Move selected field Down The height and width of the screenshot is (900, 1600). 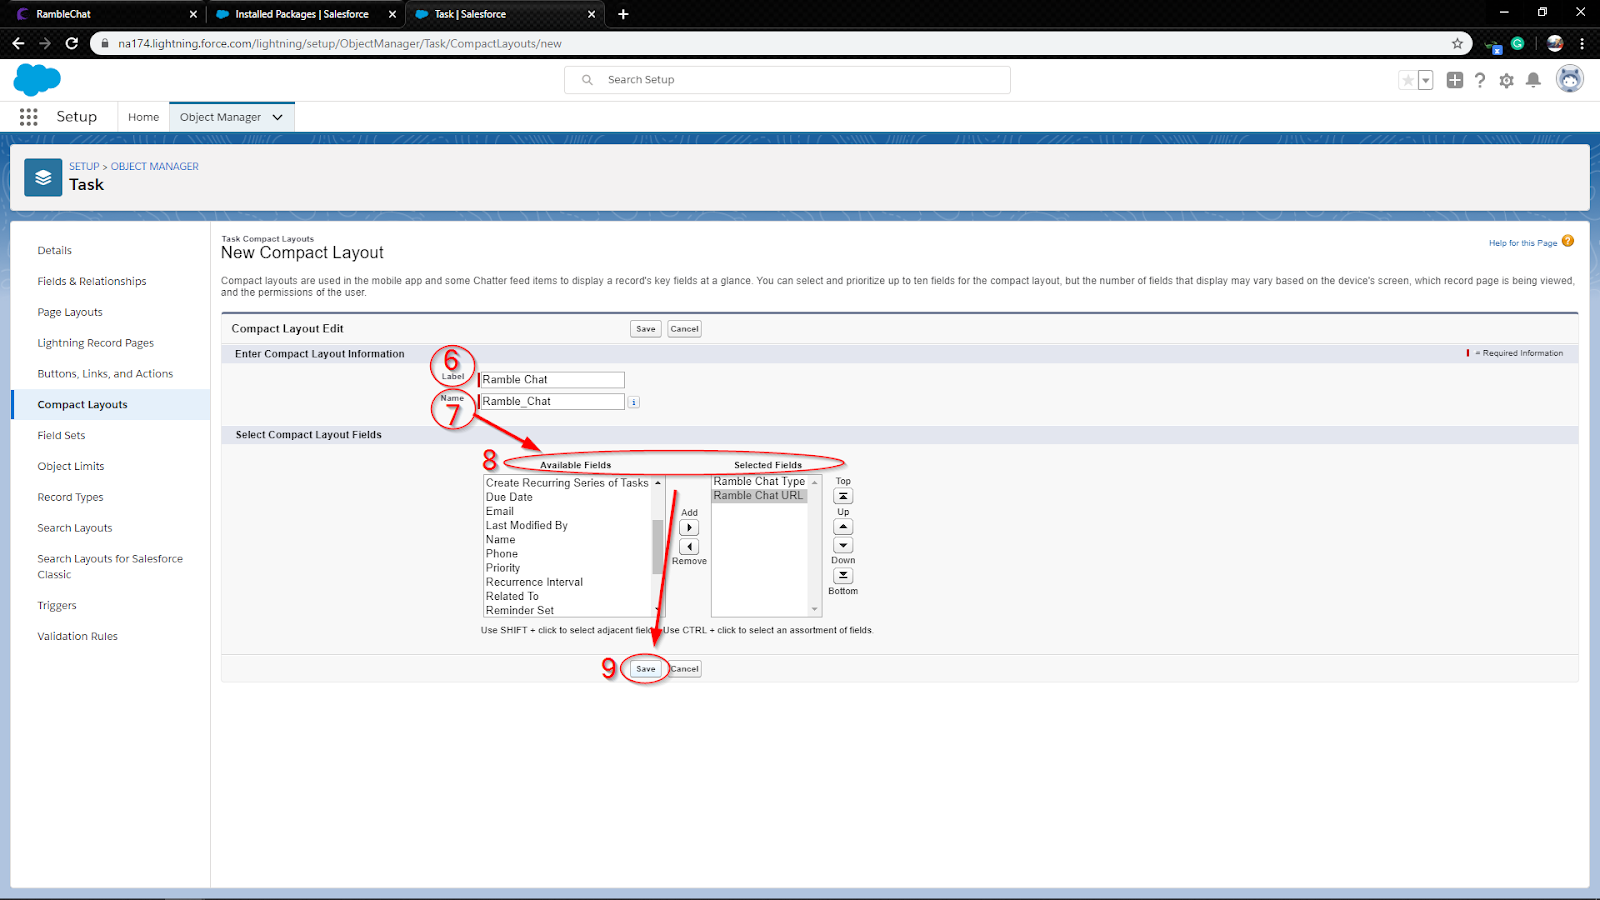[843, 545]
